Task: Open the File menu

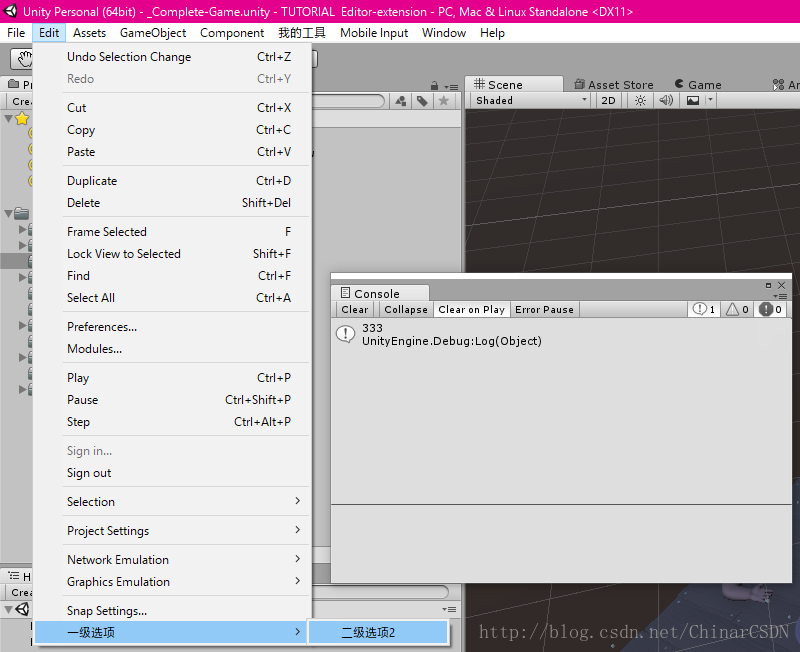Action: tap(16, 33)
